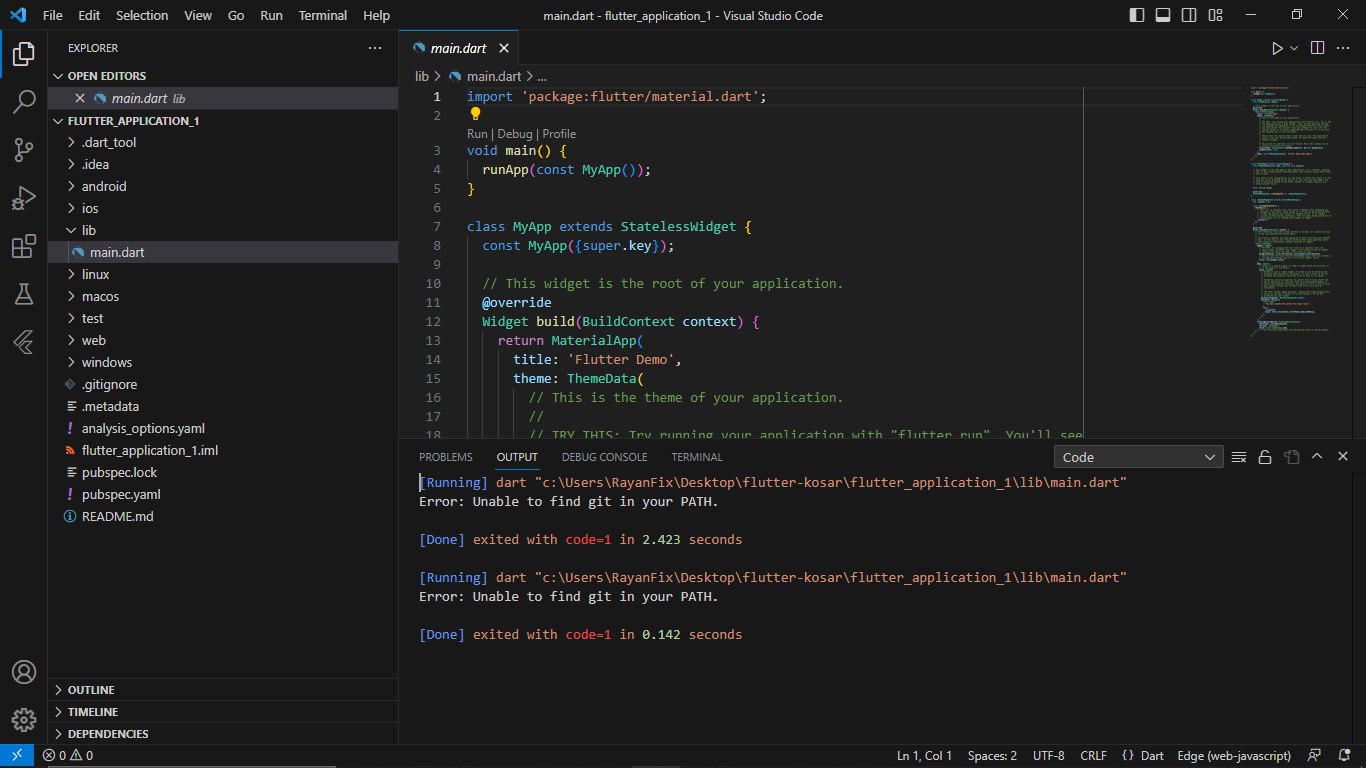
Task: Open the Search view in activity bar
Action: (24, 102)
